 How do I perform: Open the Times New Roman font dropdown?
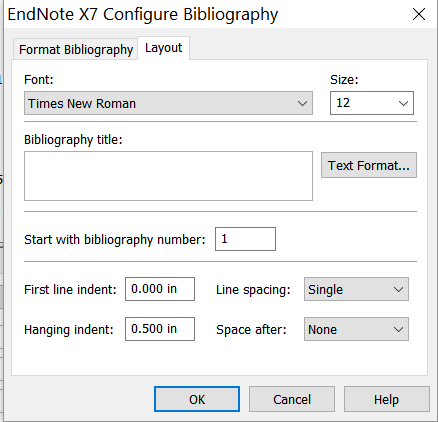[168, 103]
